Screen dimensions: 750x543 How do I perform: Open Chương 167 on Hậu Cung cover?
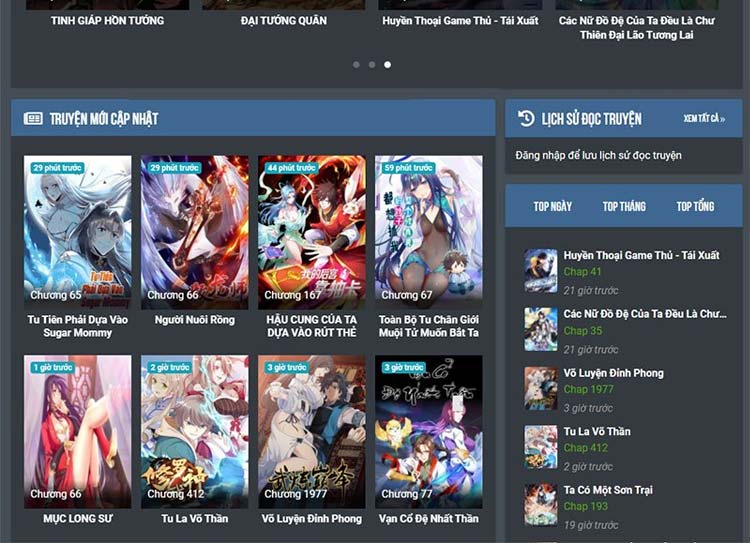[293, 295]
